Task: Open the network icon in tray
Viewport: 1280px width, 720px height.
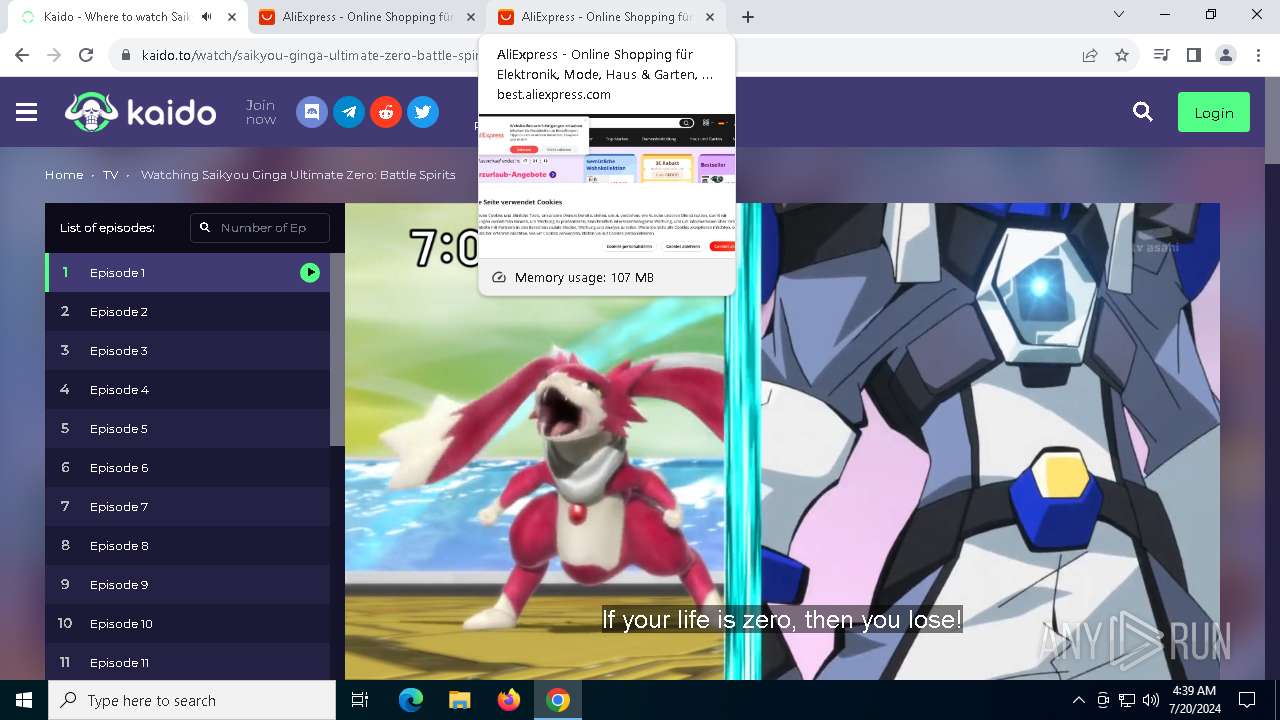Action: tap(1127, 700)
